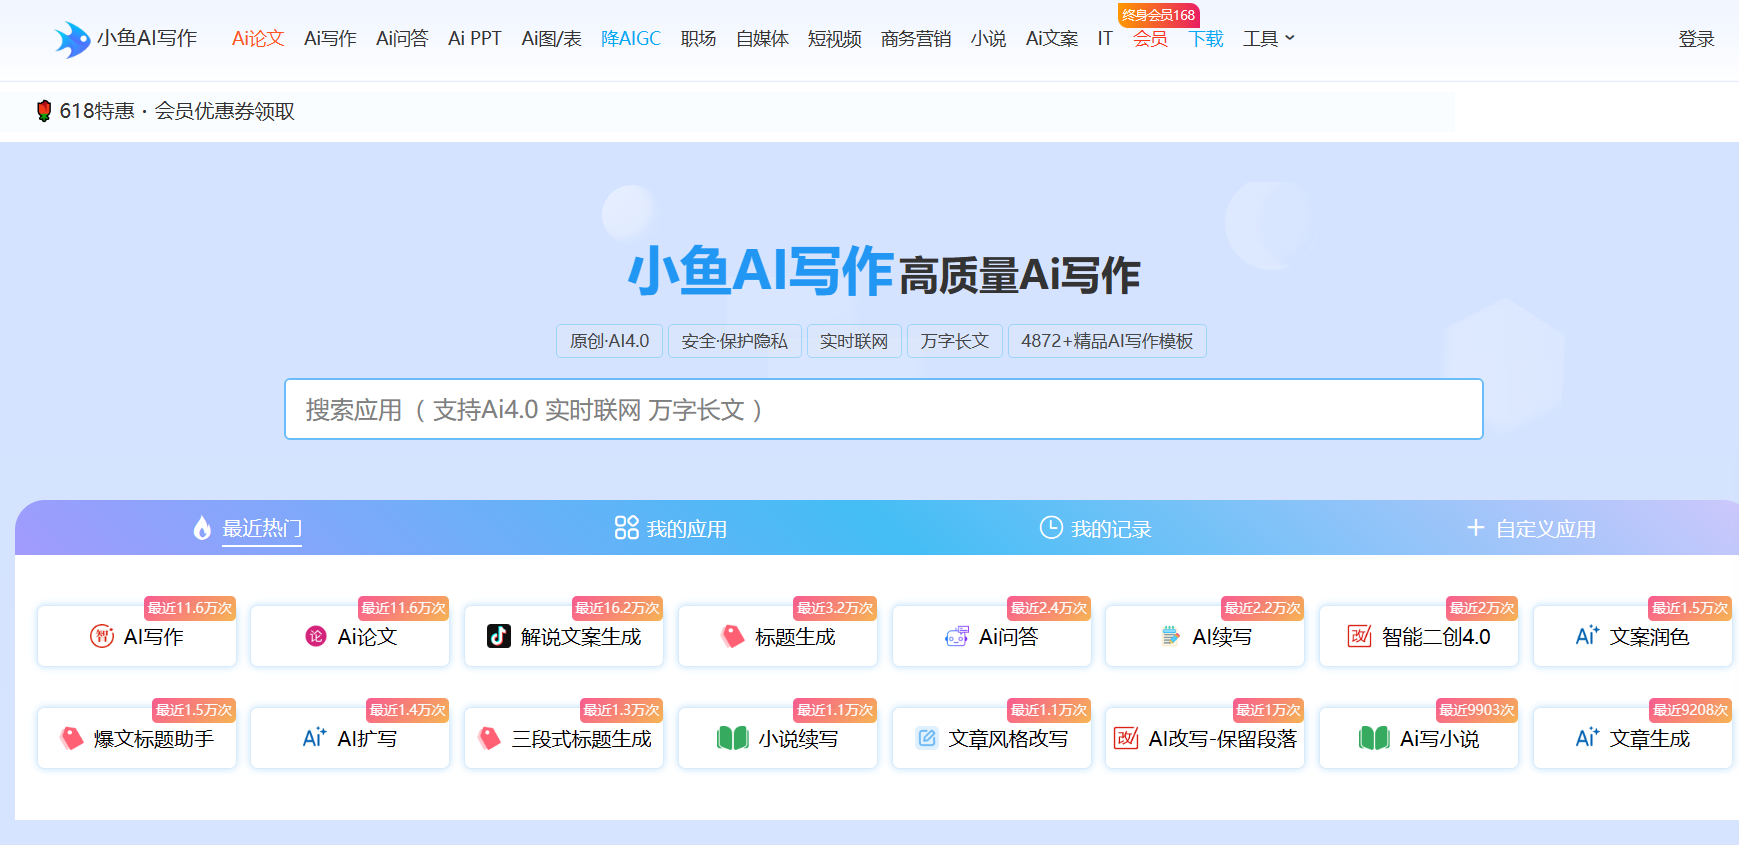Click the plus icon for 自定义应用
1739x845 pixels.
pos(1475,528)
